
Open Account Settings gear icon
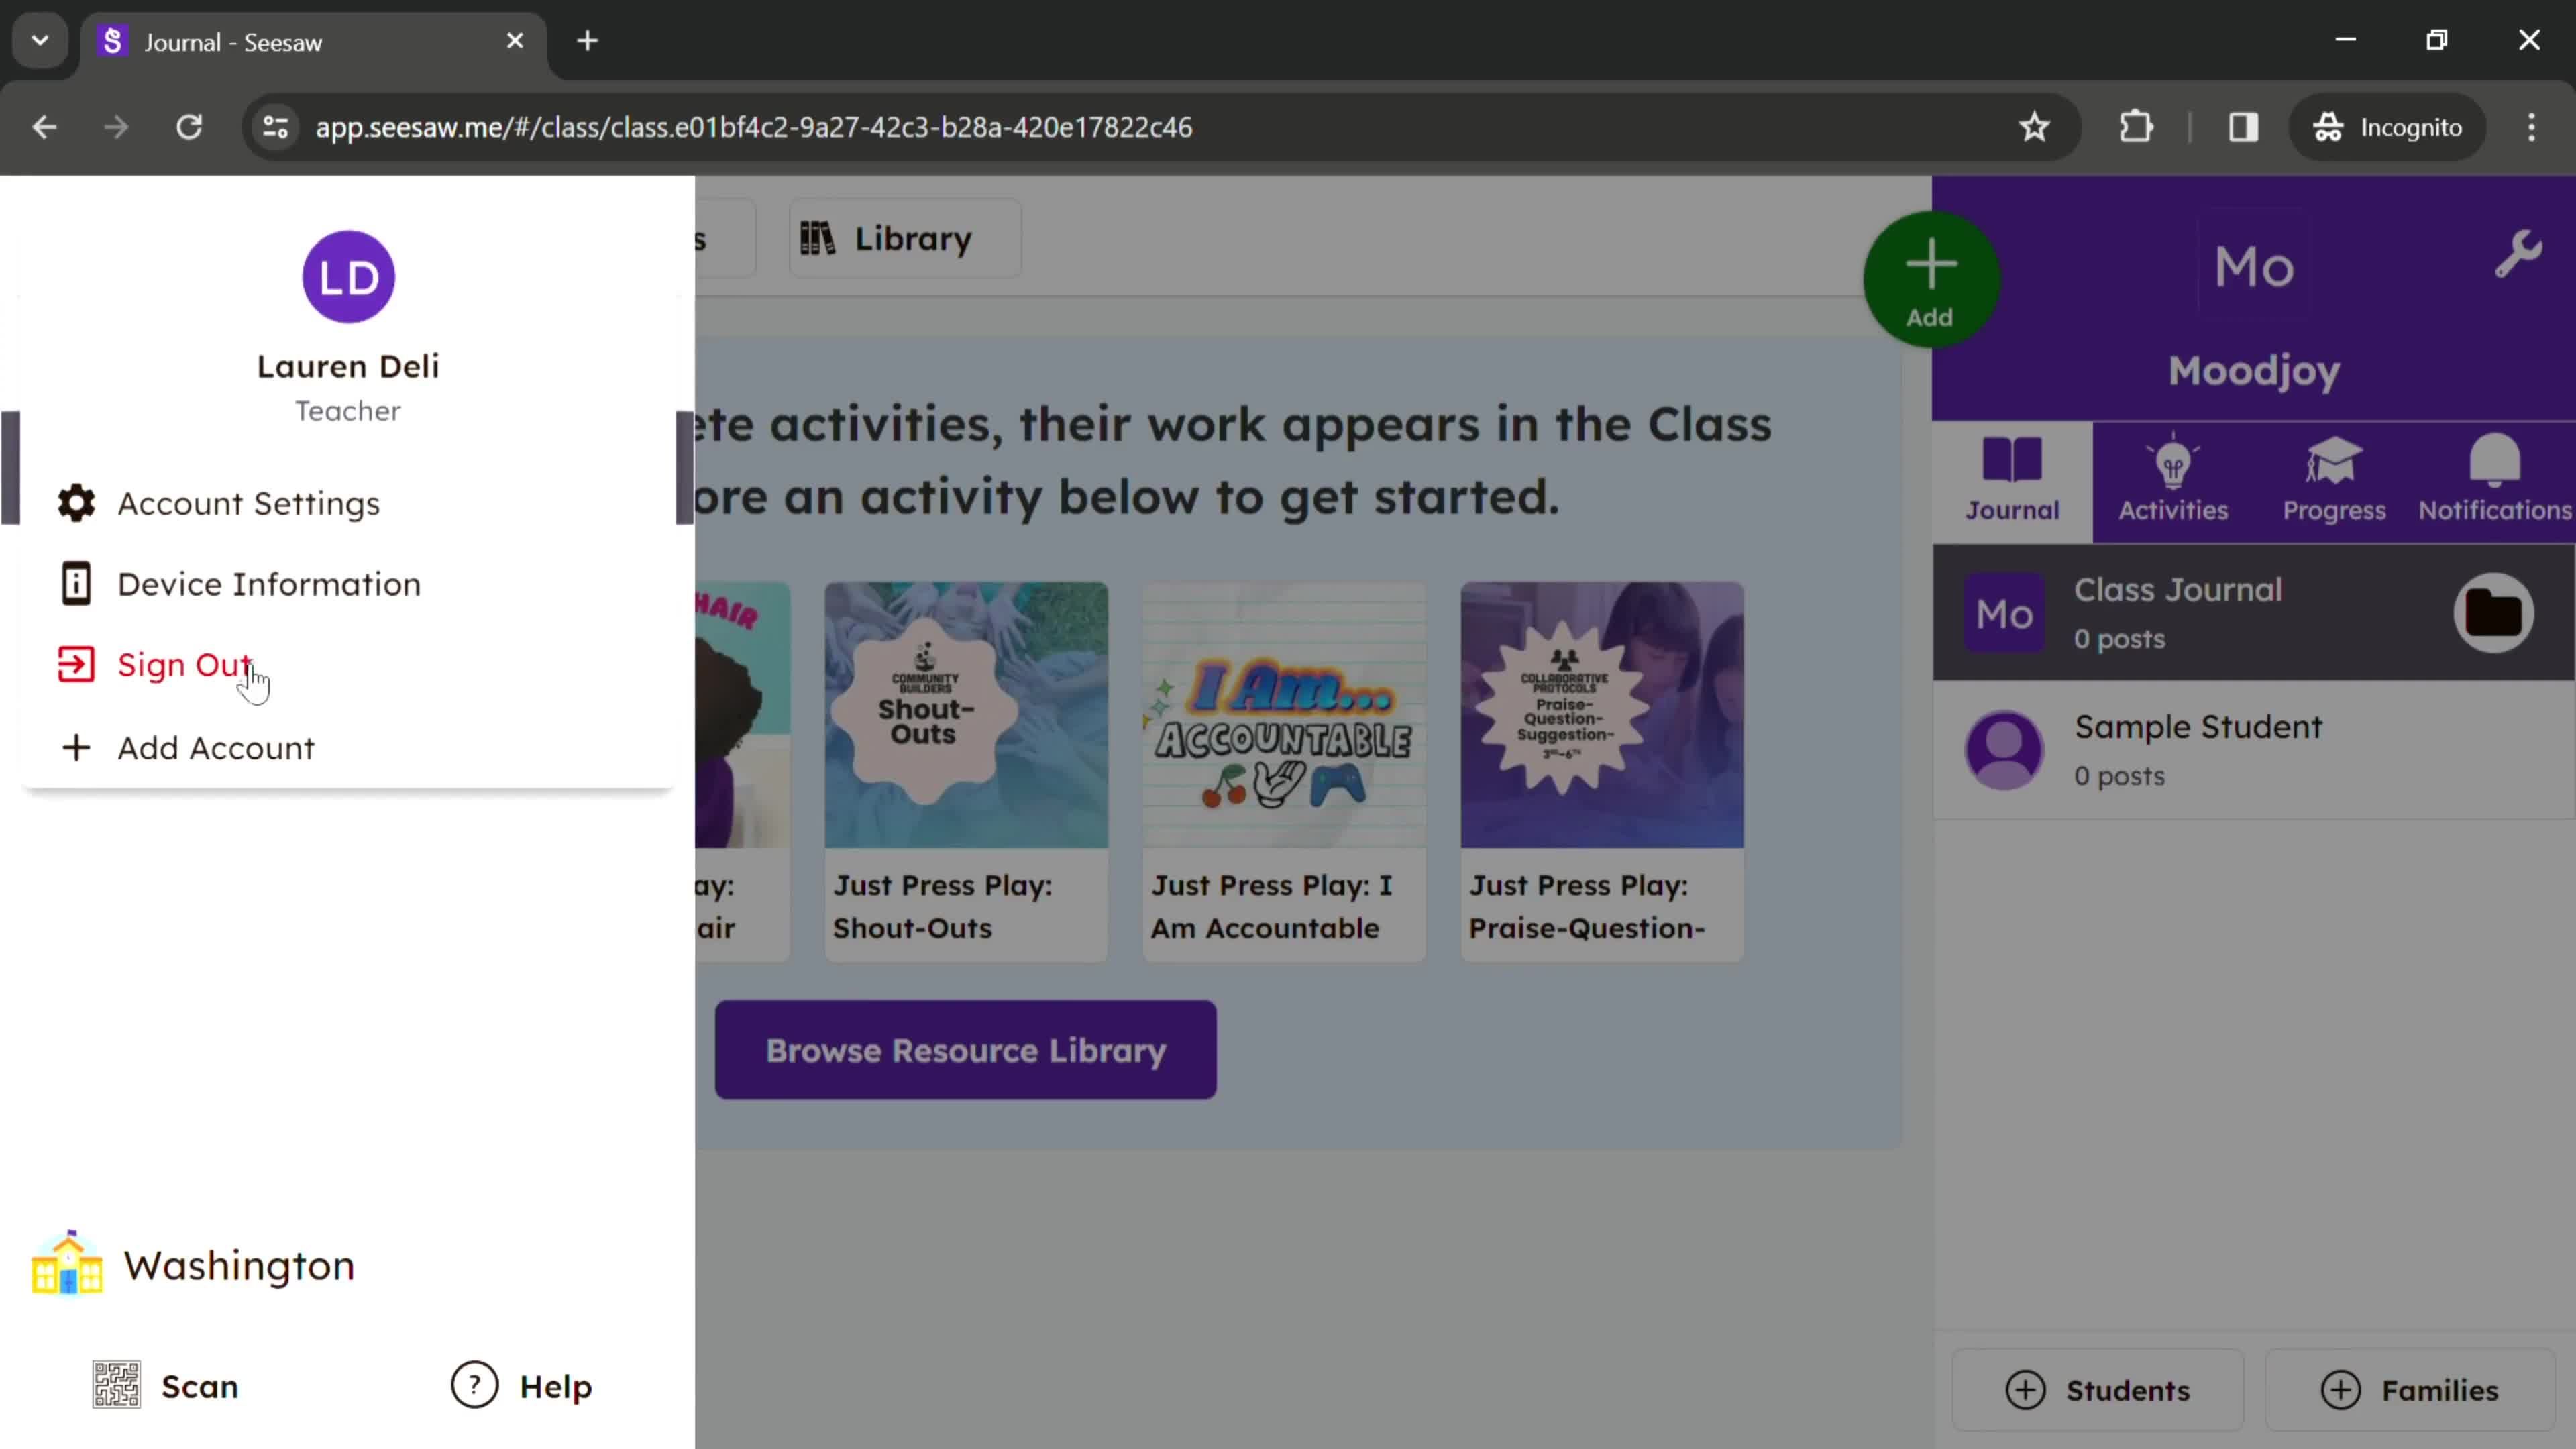74,502
